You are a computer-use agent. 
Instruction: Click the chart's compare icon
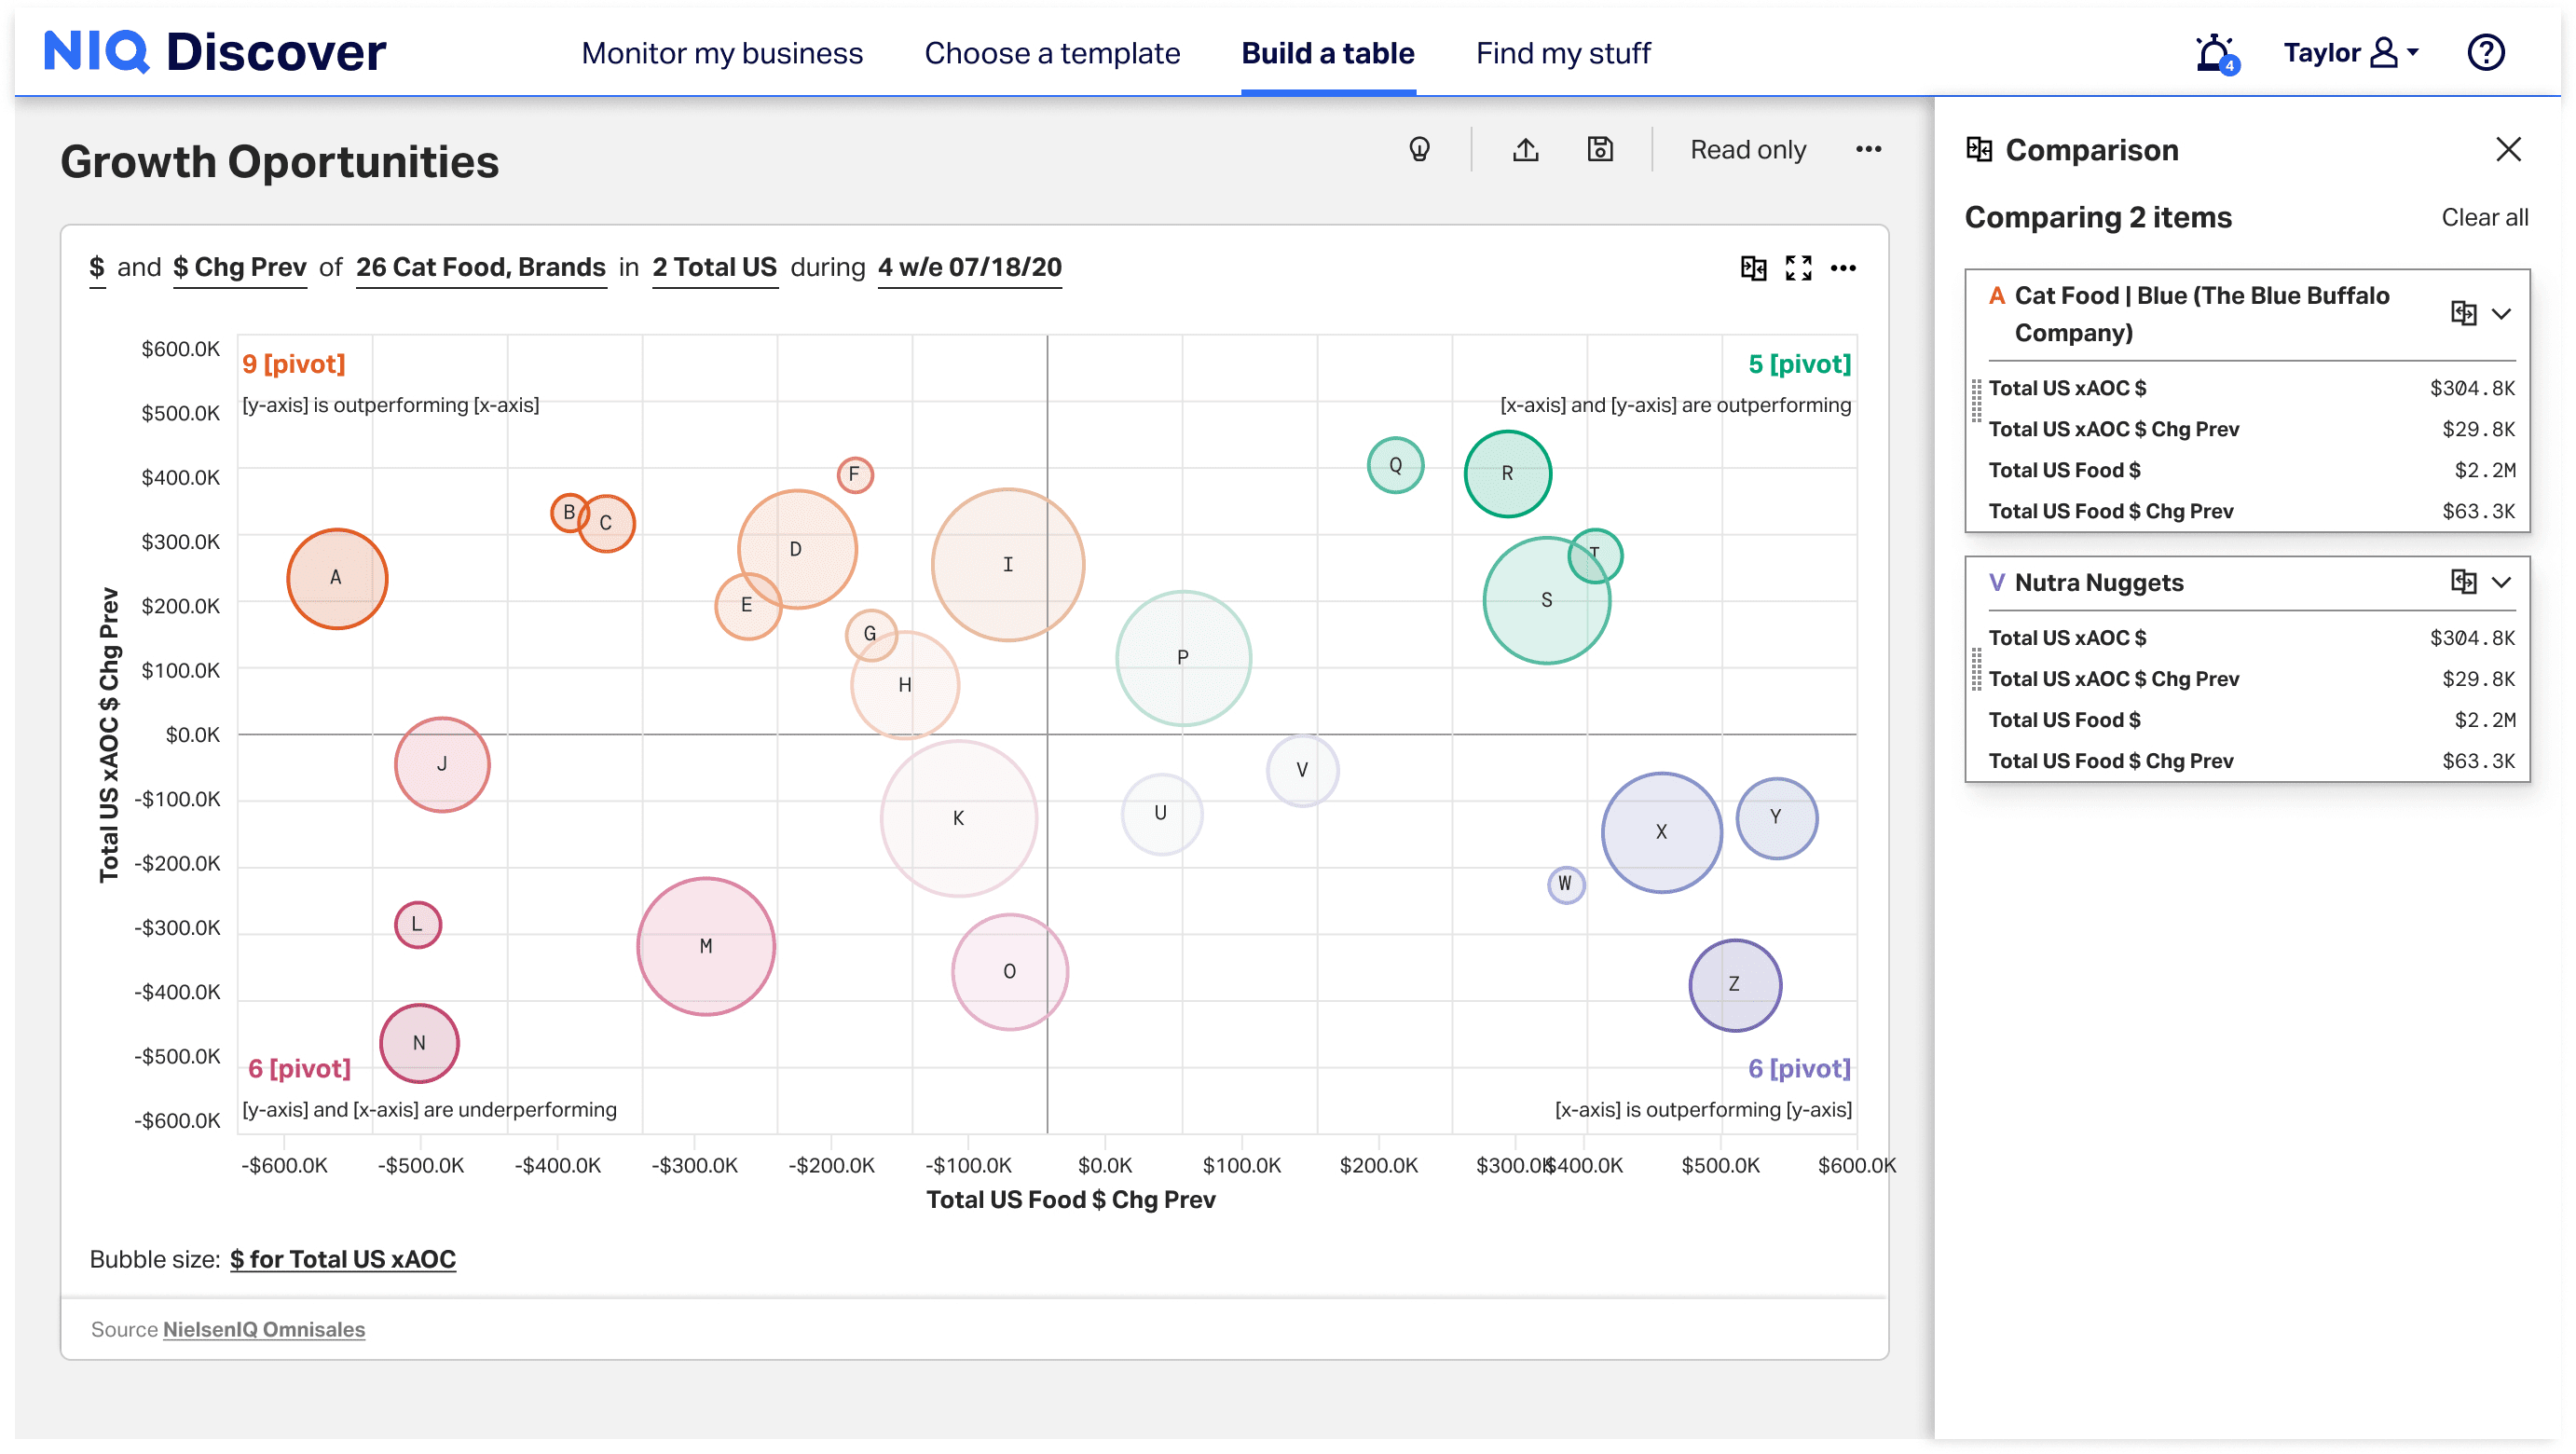click(x=1753, y=268)
